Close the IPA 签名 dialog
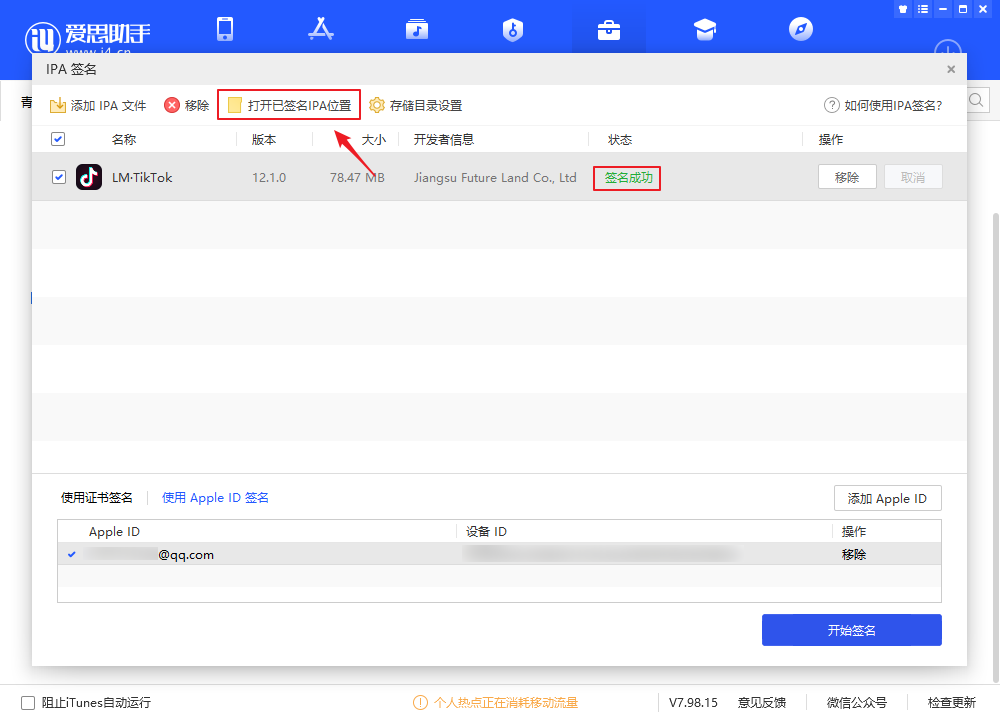1000x719 pixels. (951, 69)
